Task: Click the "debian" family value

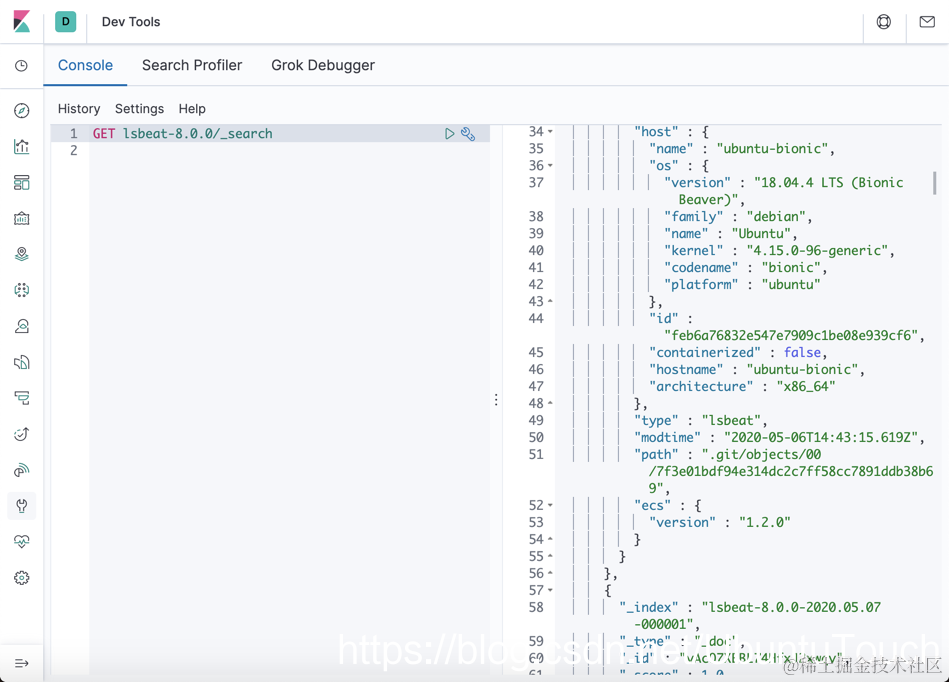Action: 776,217
